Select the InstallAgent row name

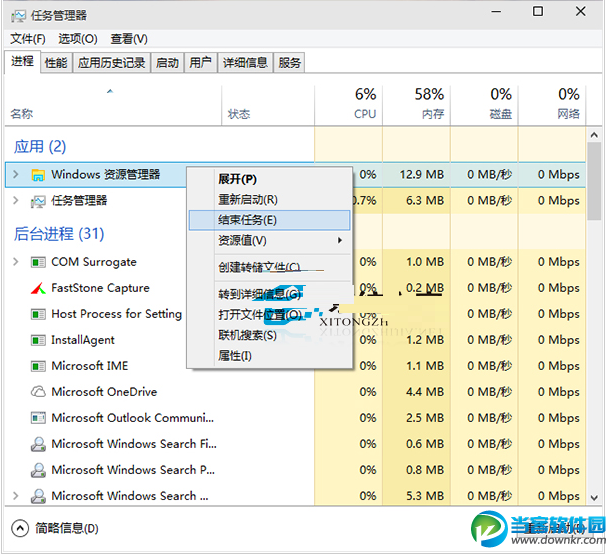(x=83, y=340)
